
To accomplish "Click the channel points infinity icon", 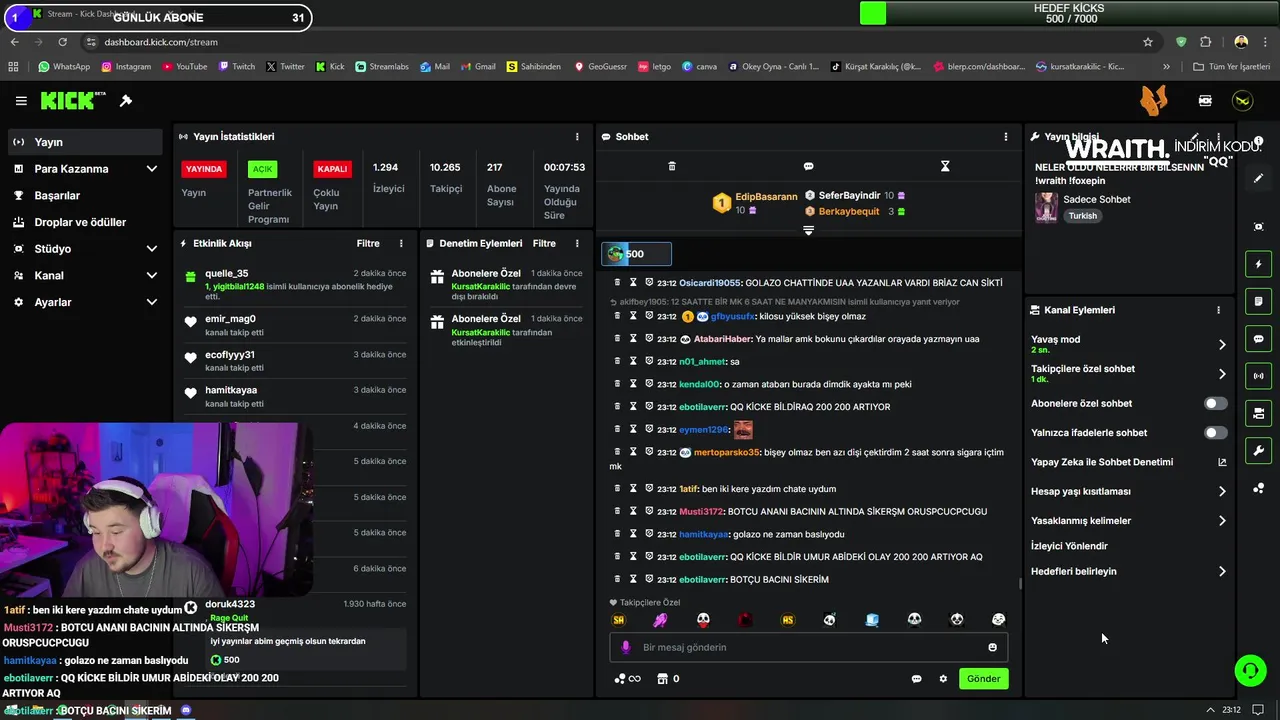I will pos(627,679).
